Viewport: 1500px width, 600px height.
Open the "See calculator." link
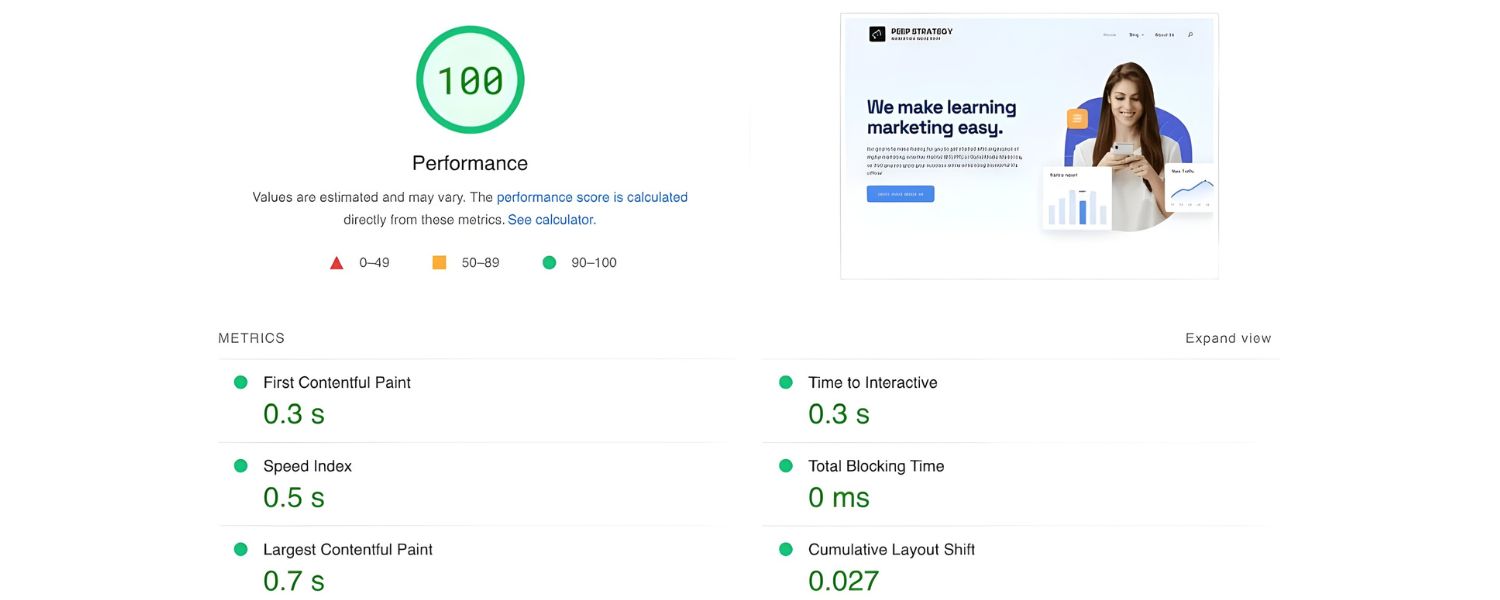click(x=551, y=219)
